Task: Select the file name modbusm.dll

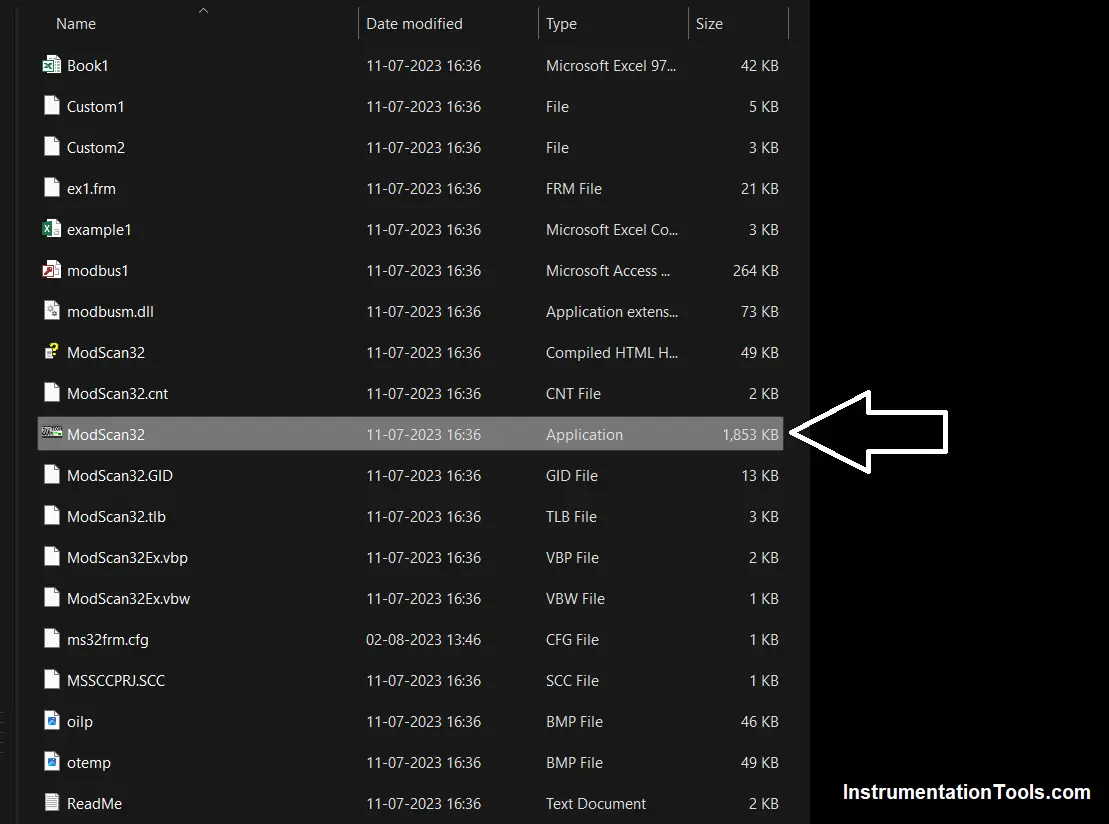Action: tap(110, 312)
